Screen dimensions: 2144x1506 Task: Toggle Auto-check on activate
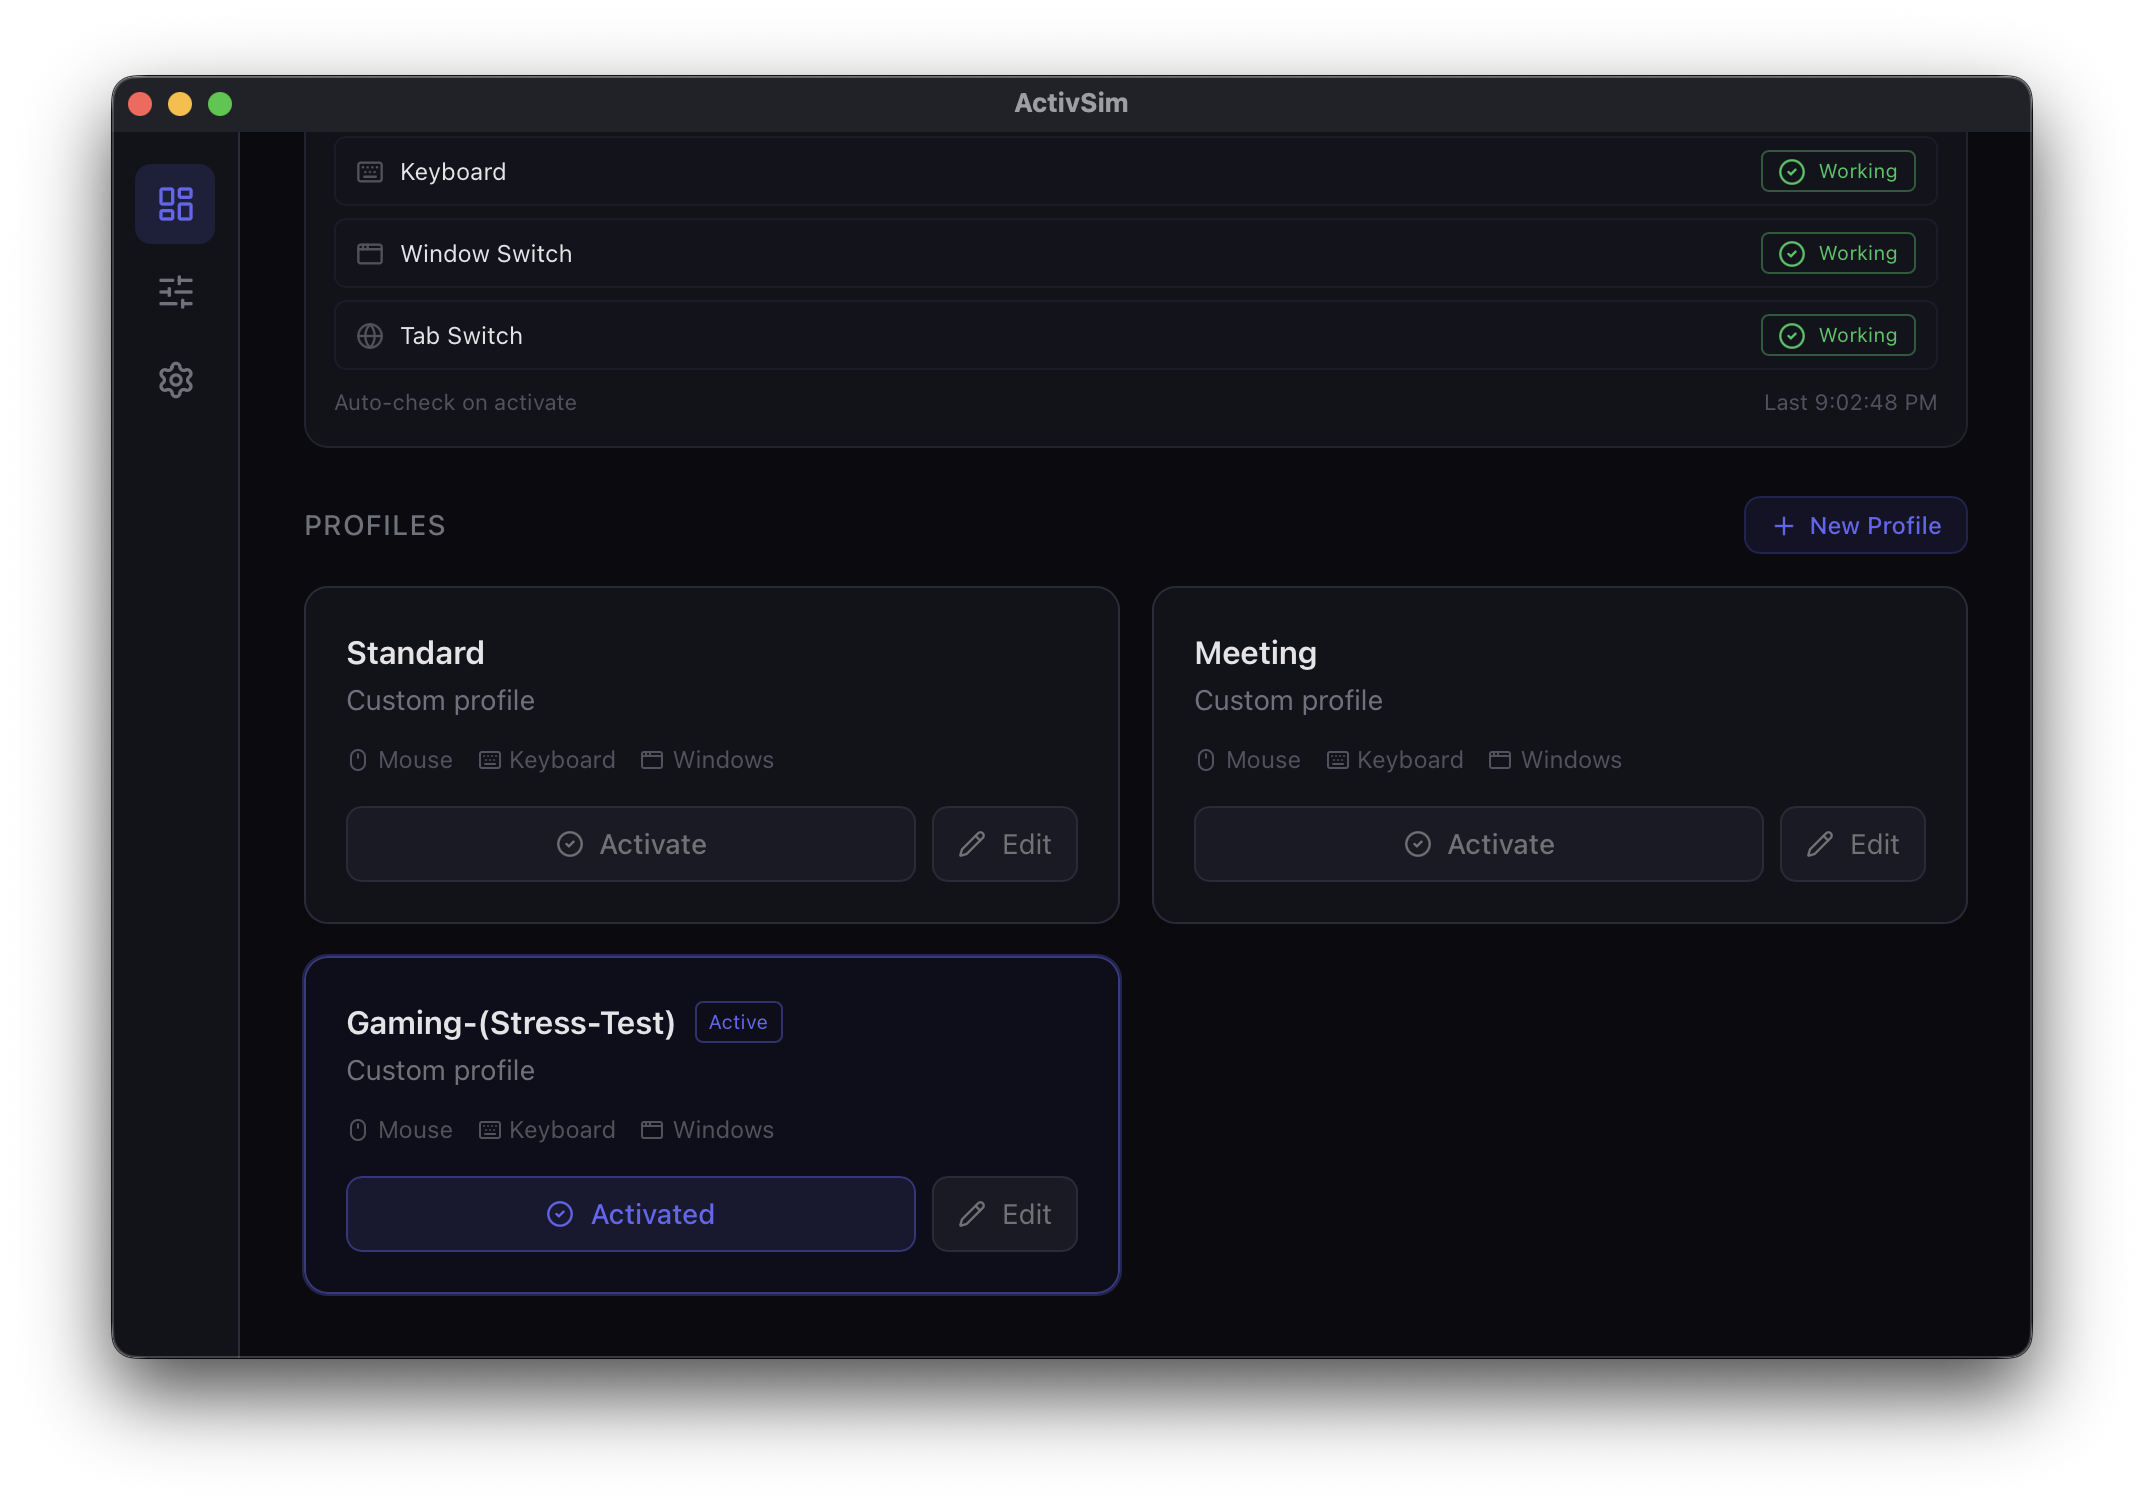pyautogui.click(x=456, y=402)
